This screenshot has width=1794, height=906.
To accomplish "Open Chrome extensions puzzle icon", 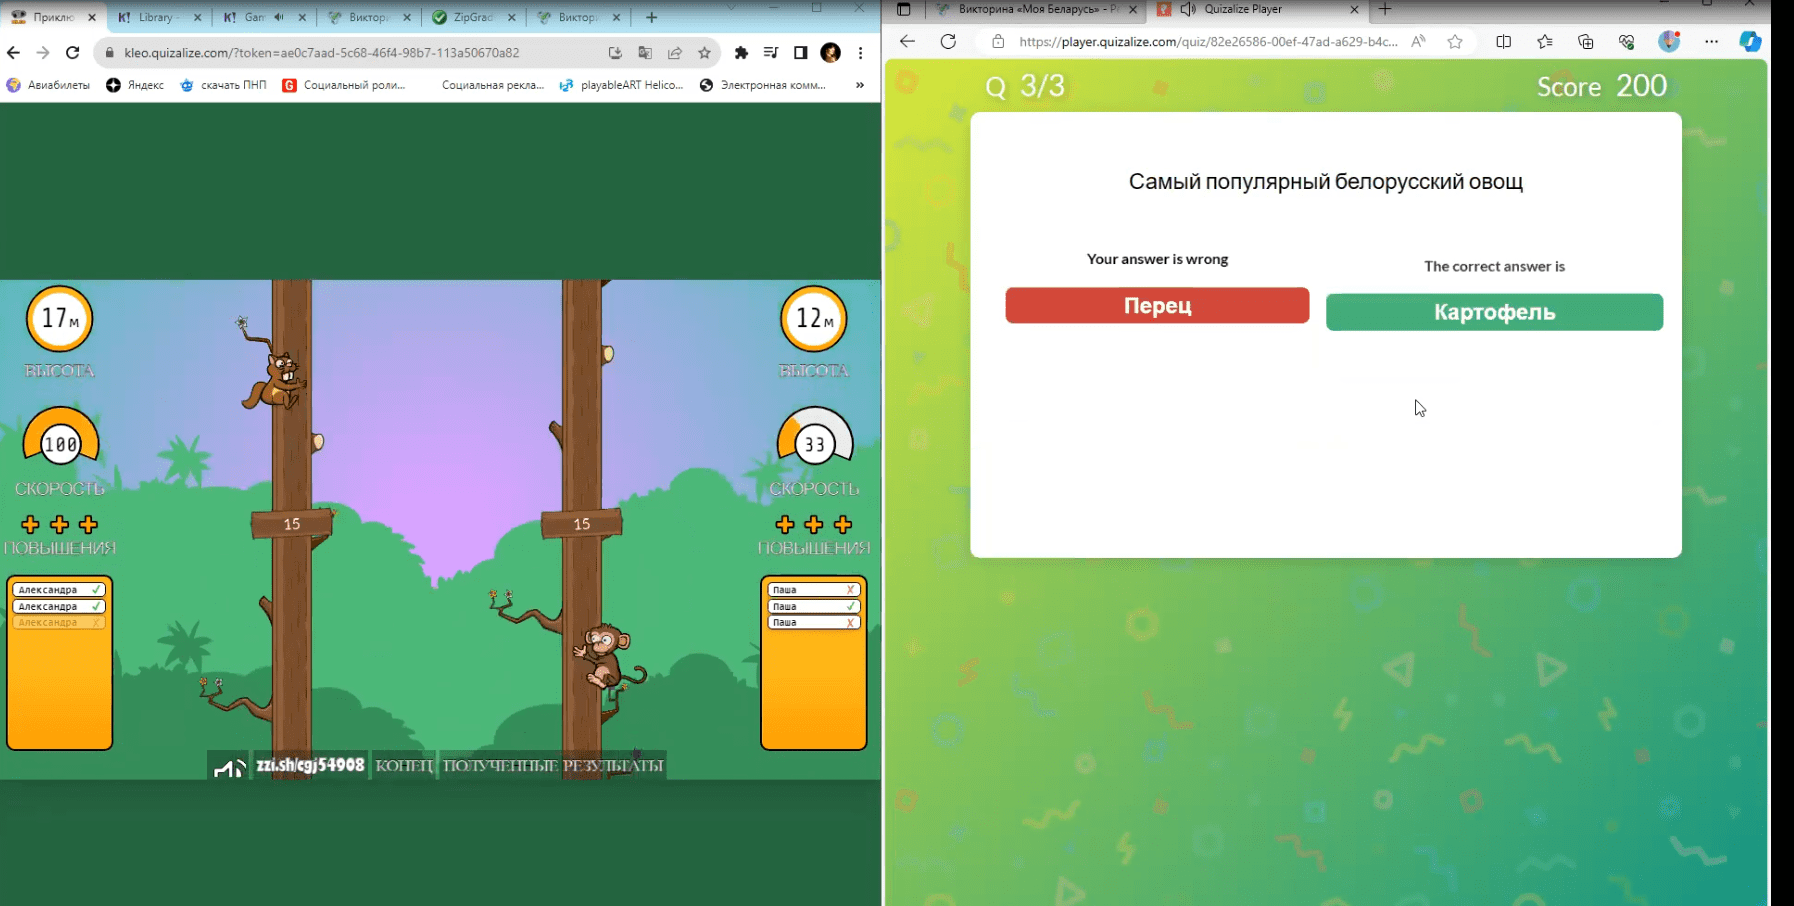I will pos(741,53).
